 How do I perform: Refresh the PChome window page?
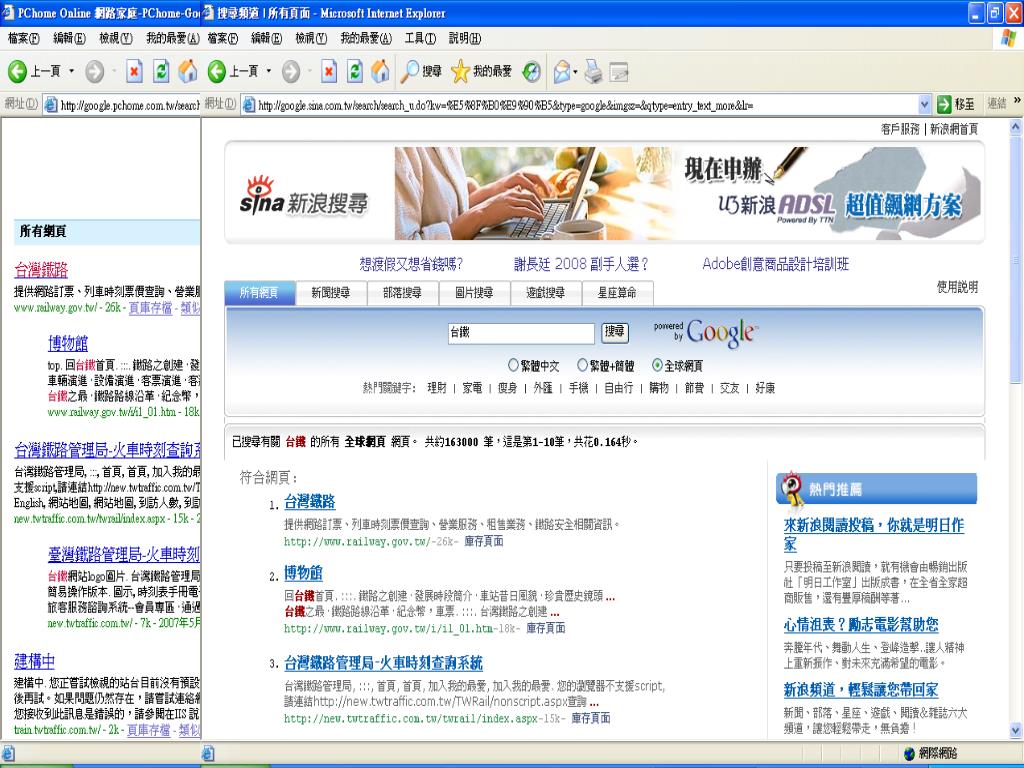[x=161, y=71]
